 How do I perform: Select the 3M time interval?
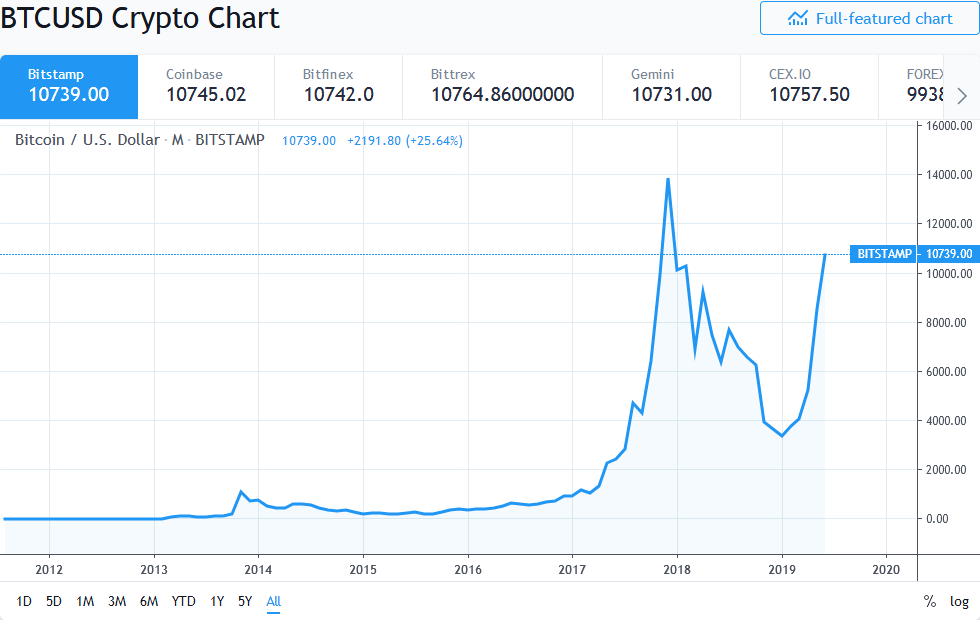[x=117, y=601]
